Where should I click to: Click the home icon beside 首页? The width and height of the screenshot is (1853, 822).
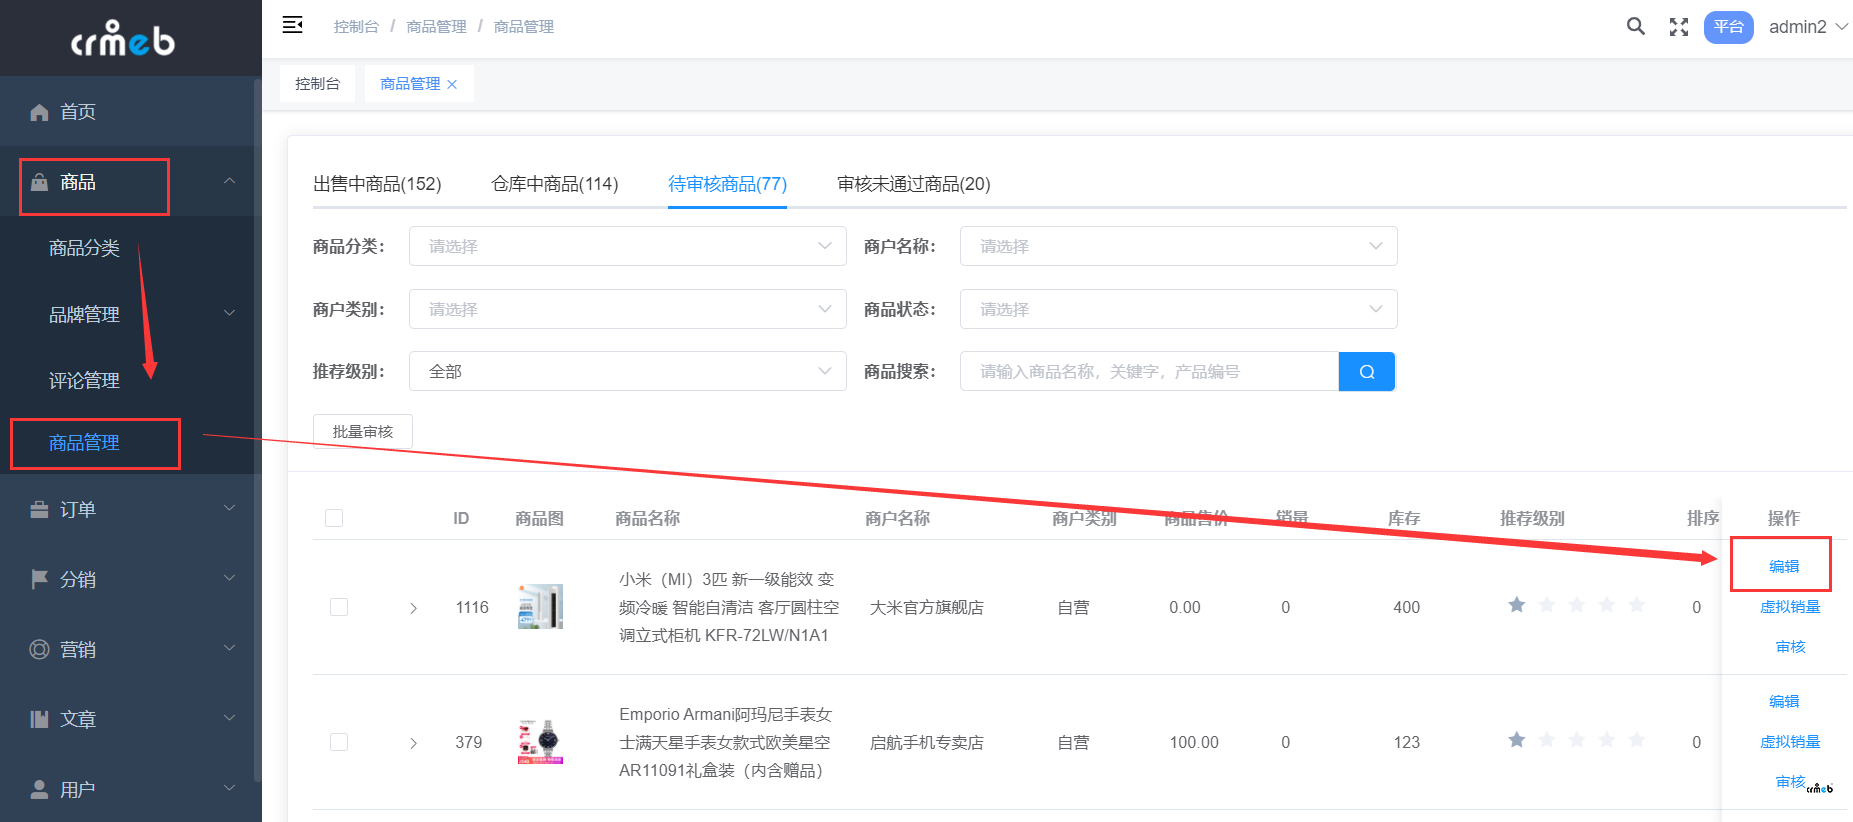point(39,112)
